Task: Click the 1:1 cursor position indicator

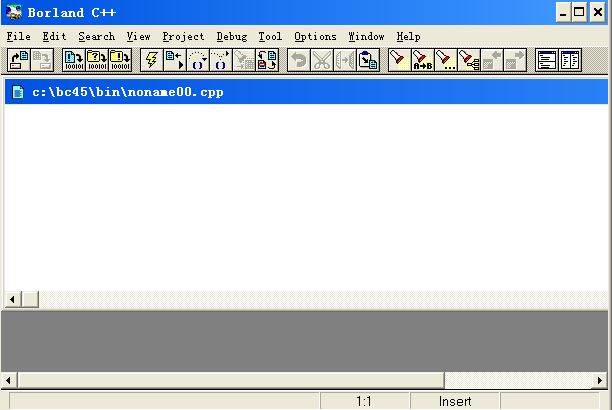Action: coord(364,401)
